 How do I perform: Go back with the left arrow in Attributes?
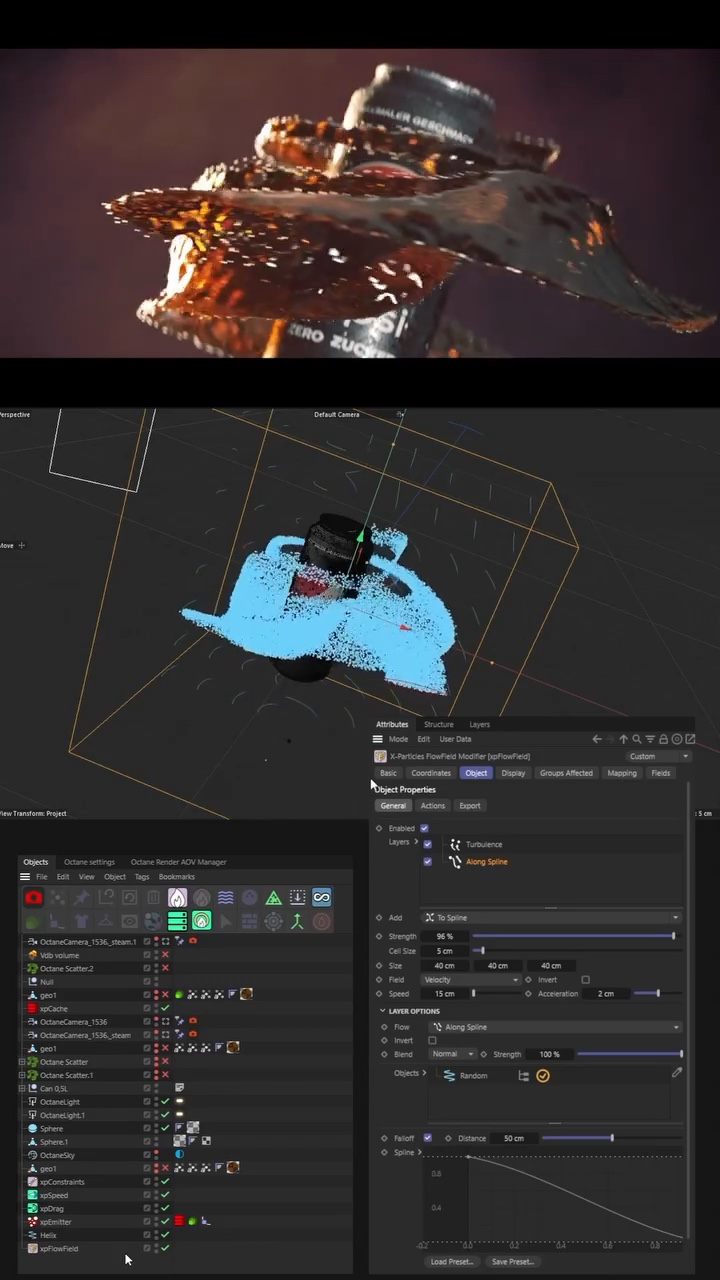coord(597,739)
